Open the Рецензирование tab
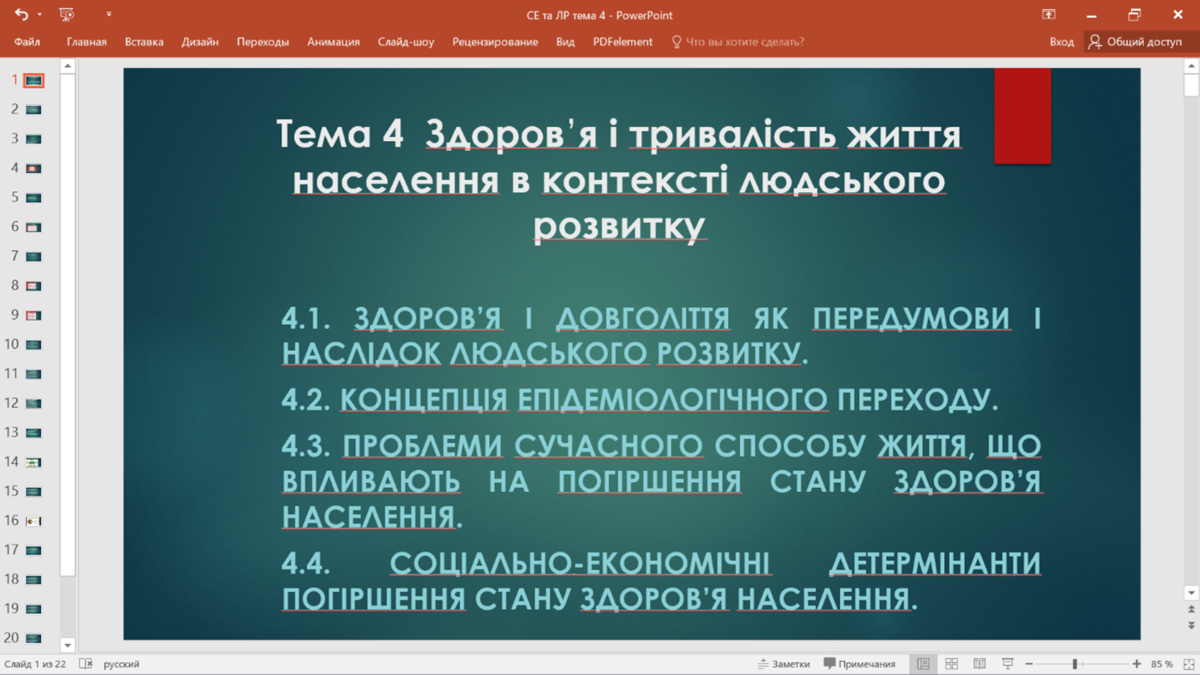Screen dimensions: 1200x675 (x=495, y=42)
